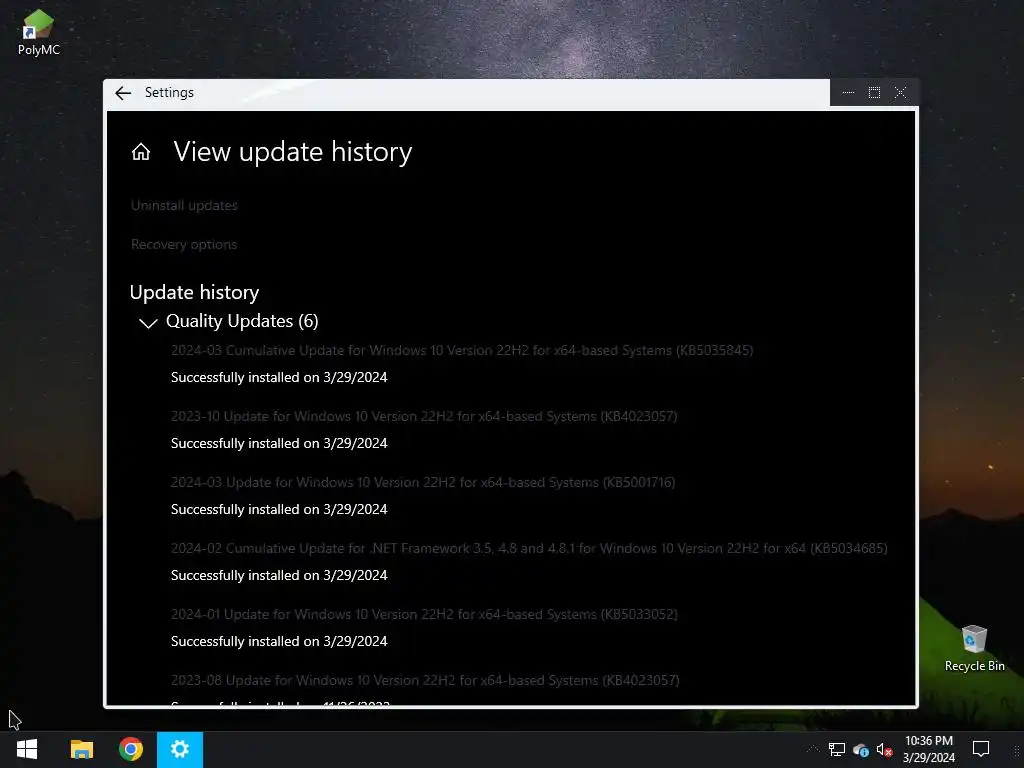1024x768 pixels.
Task: Open File Explorer from the taskbar
Action: [82, 750]
